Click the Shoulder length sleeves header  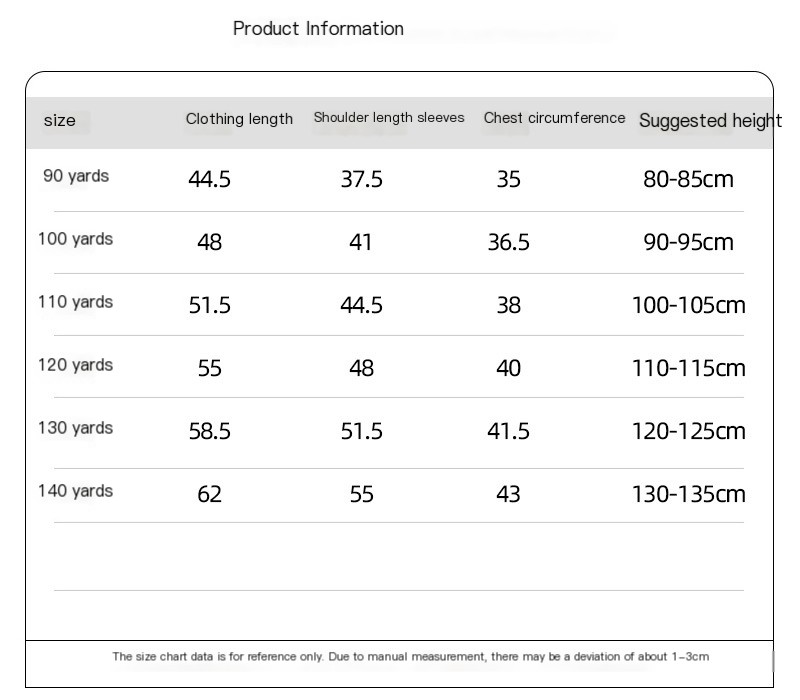click(389, 118)
